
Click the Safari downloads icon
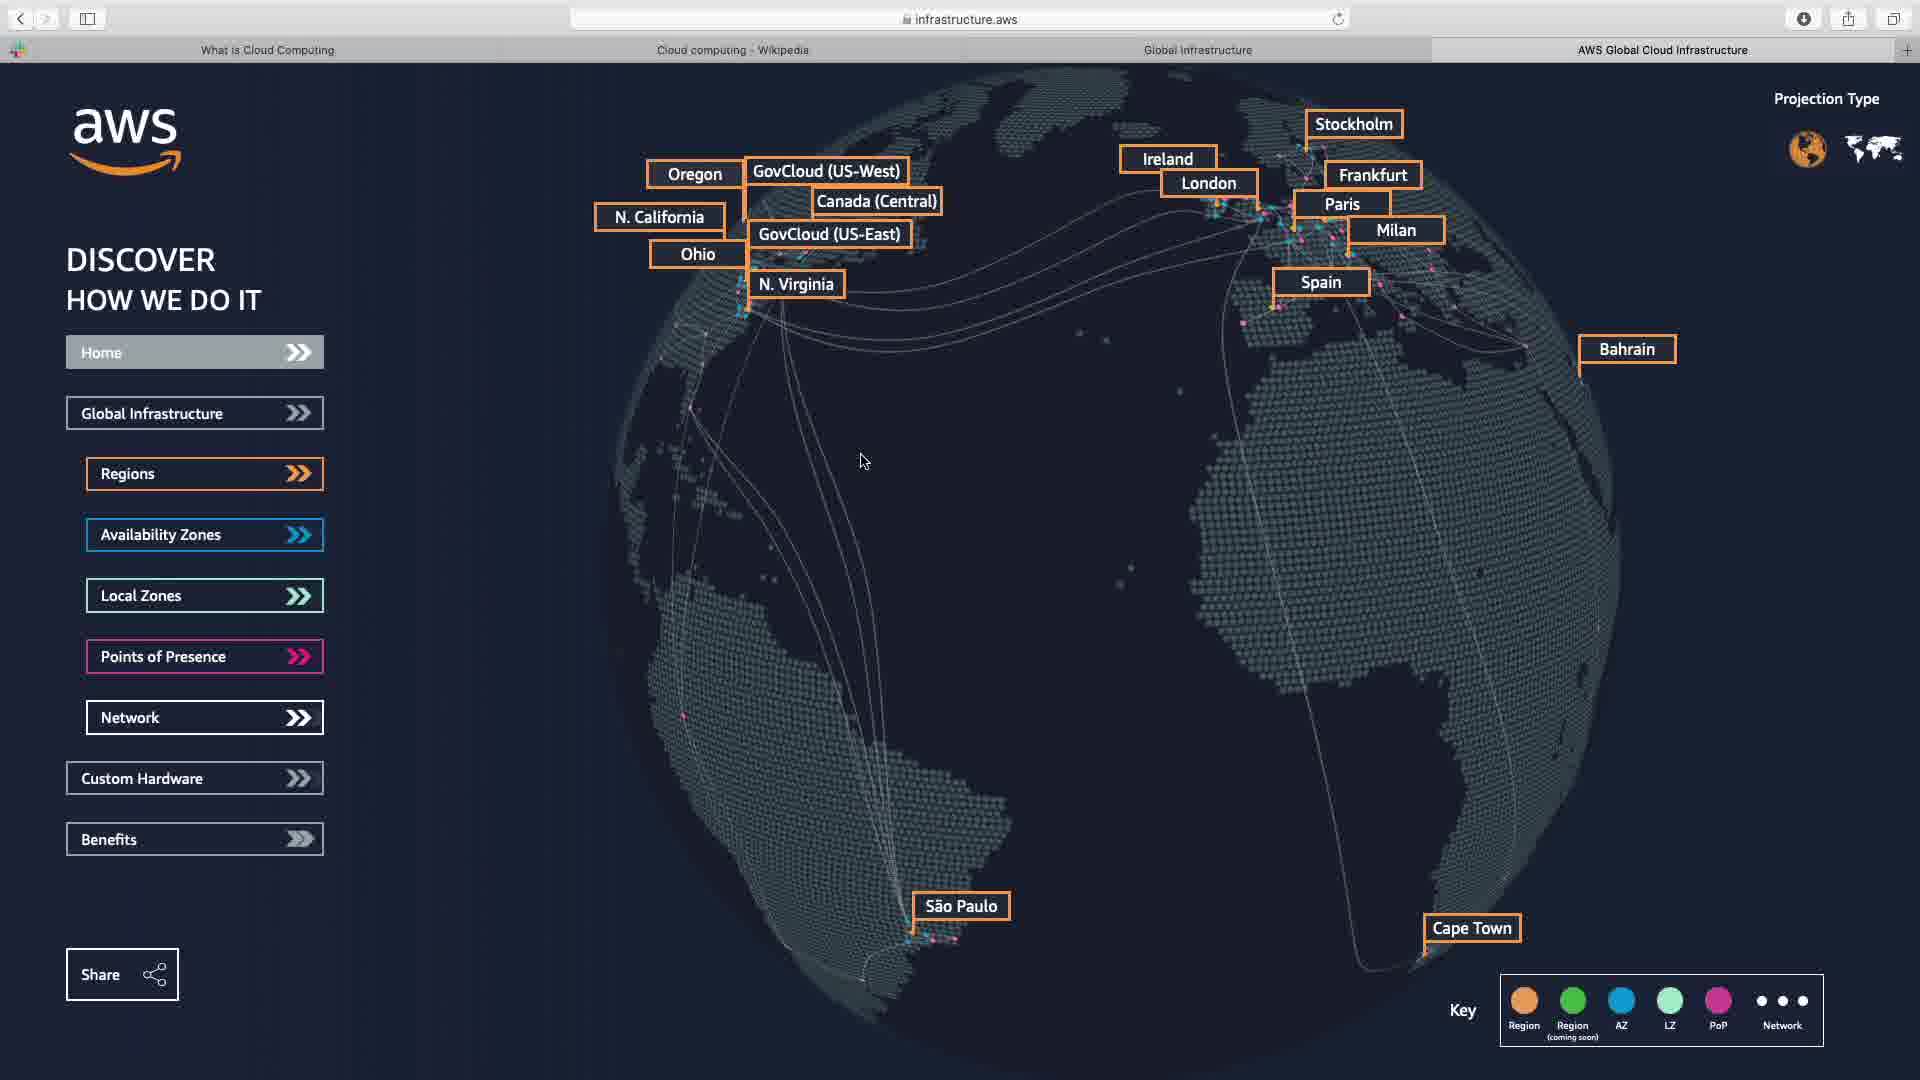pyautogui.click(x=1804, y=19)
